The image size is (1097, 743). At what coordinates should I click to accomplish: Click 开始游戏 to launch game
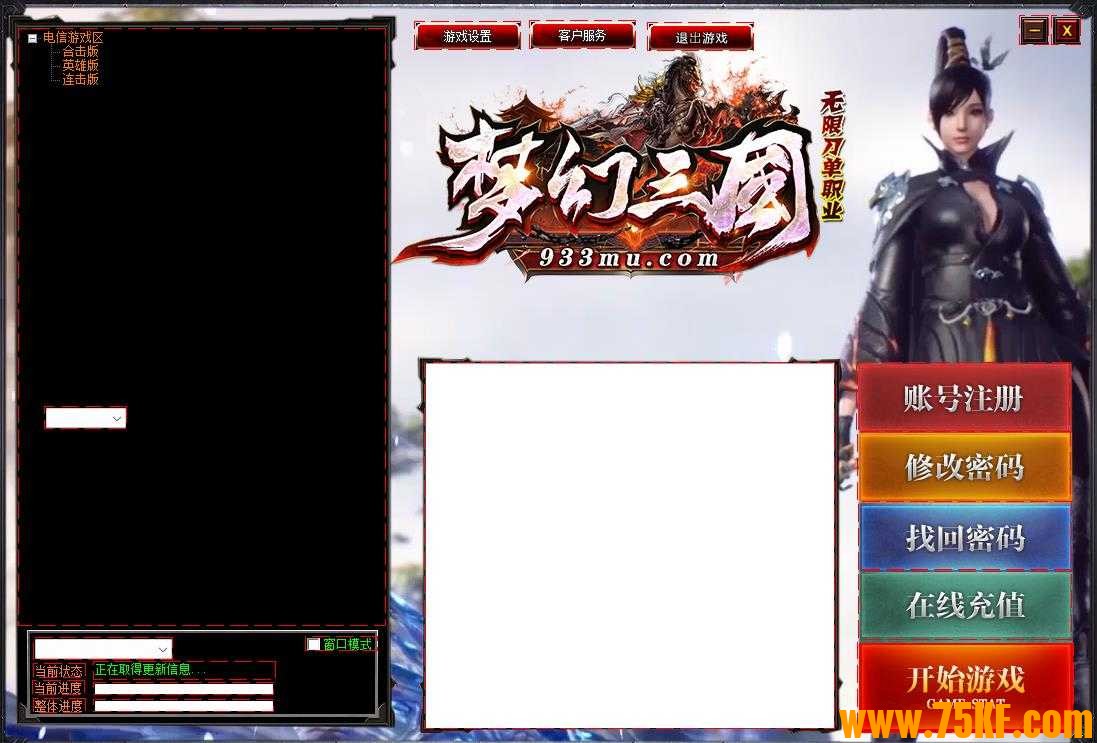(964, 679)
